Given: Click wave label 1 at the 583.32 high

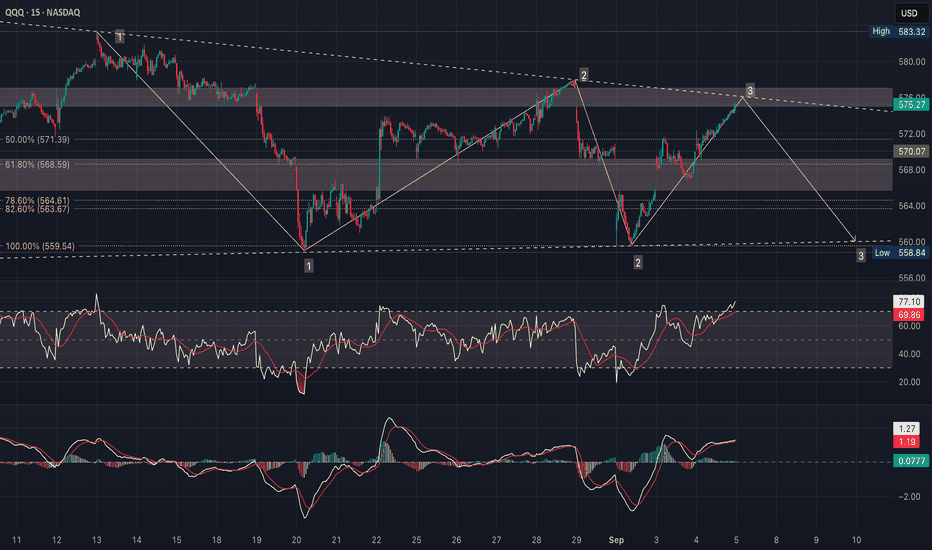Looking at the screenshot, I should (x=119, y=37).
